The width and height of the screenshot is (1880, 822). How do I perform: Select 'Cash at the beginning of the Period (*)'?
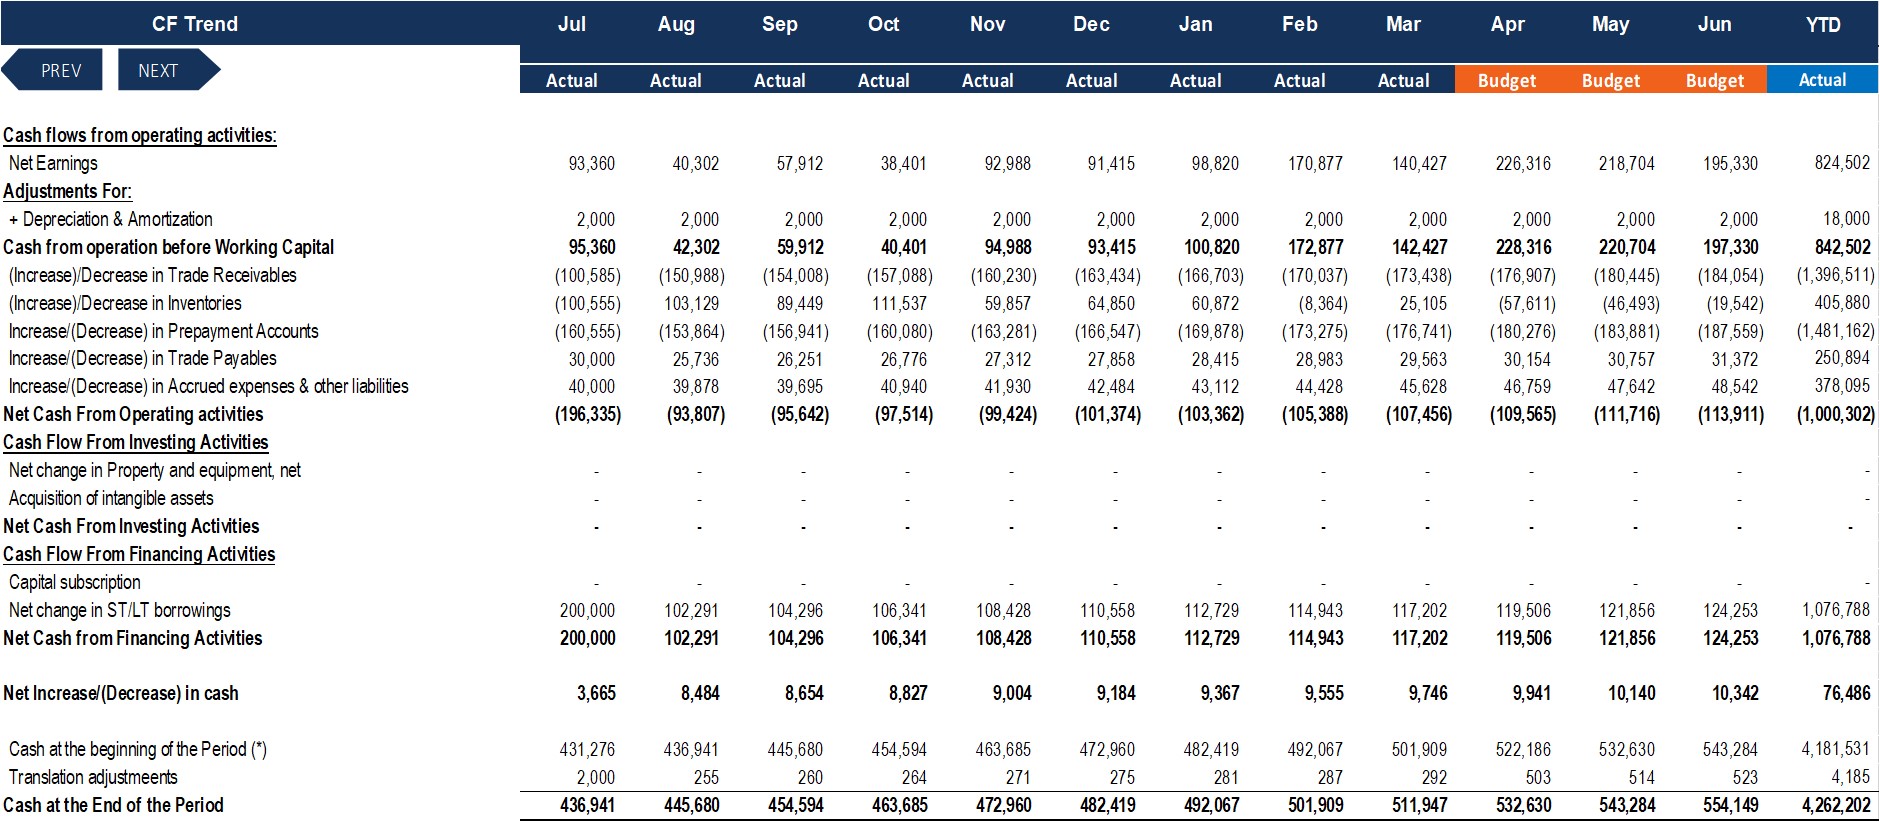coord(137,749)
